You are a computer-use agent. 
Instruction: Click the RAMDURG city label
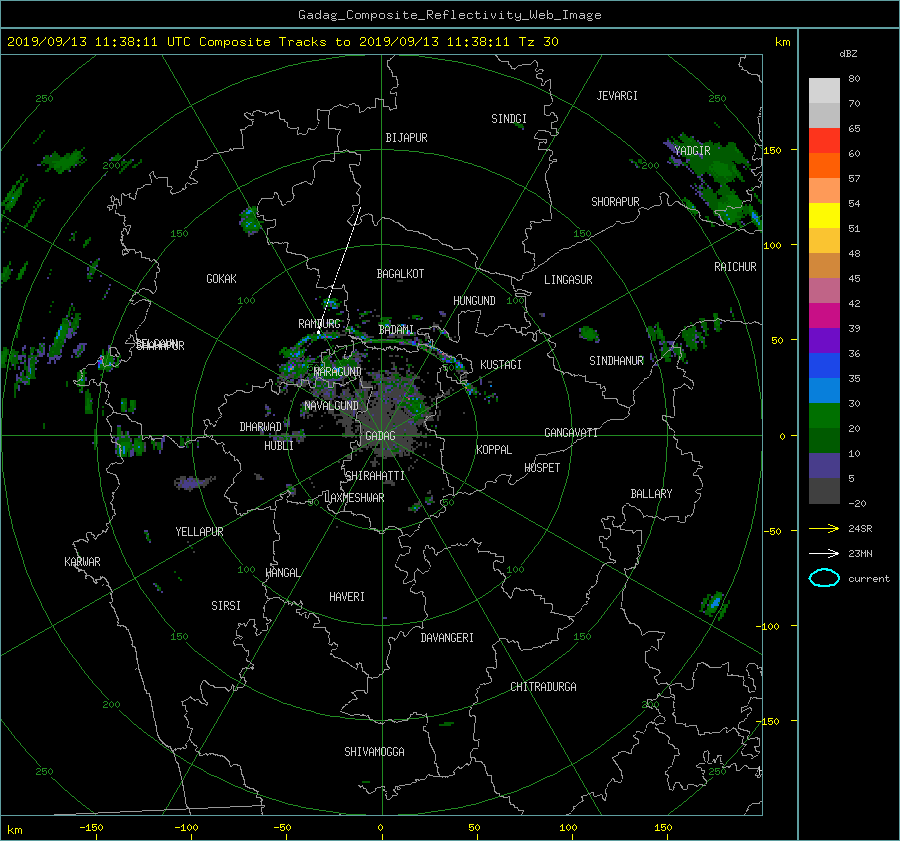point(319,324)
